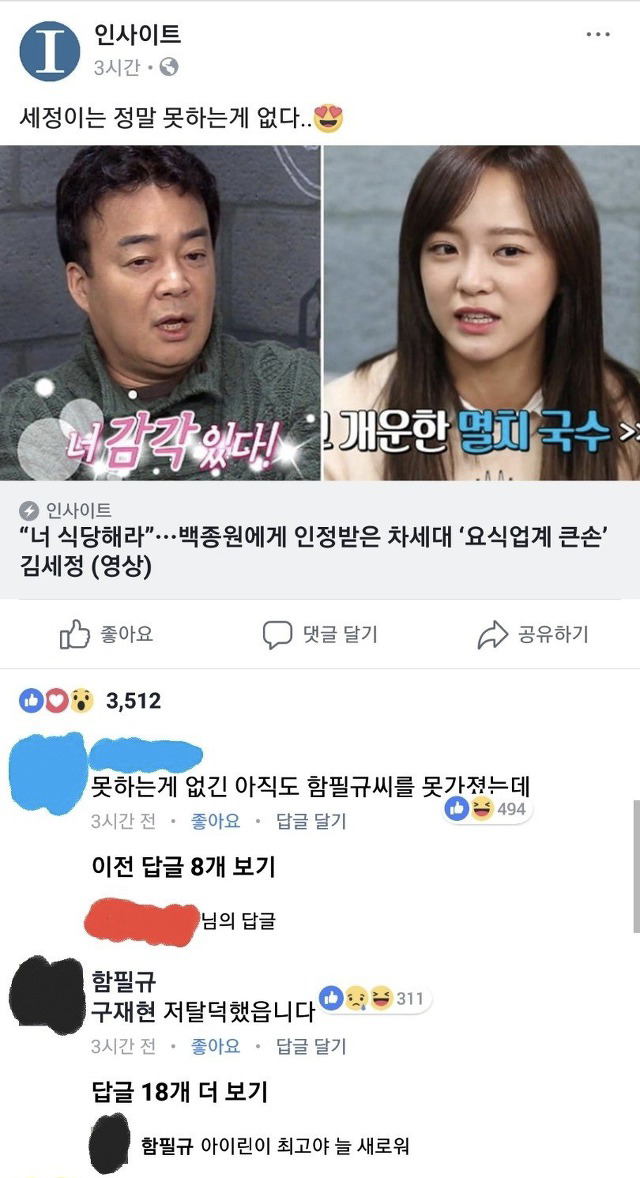Open the 인사이트 page name link
The height and width of the screenshot is (1178, 640).
(x=137, y=33)
